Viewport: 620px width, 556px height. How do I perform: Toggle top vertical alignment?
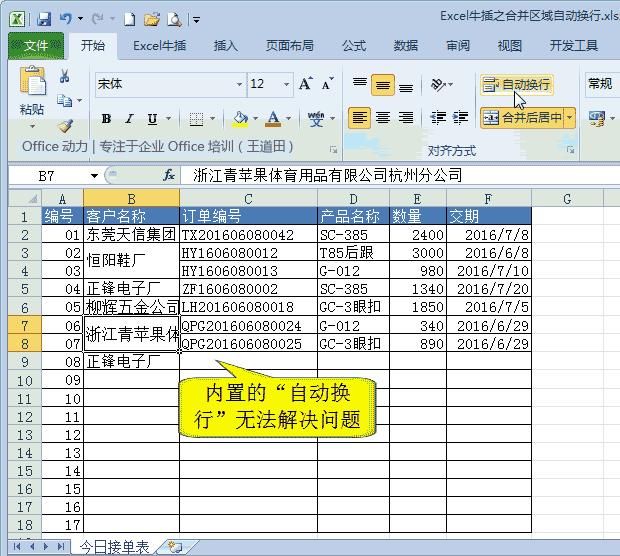[x=359, y=85]
